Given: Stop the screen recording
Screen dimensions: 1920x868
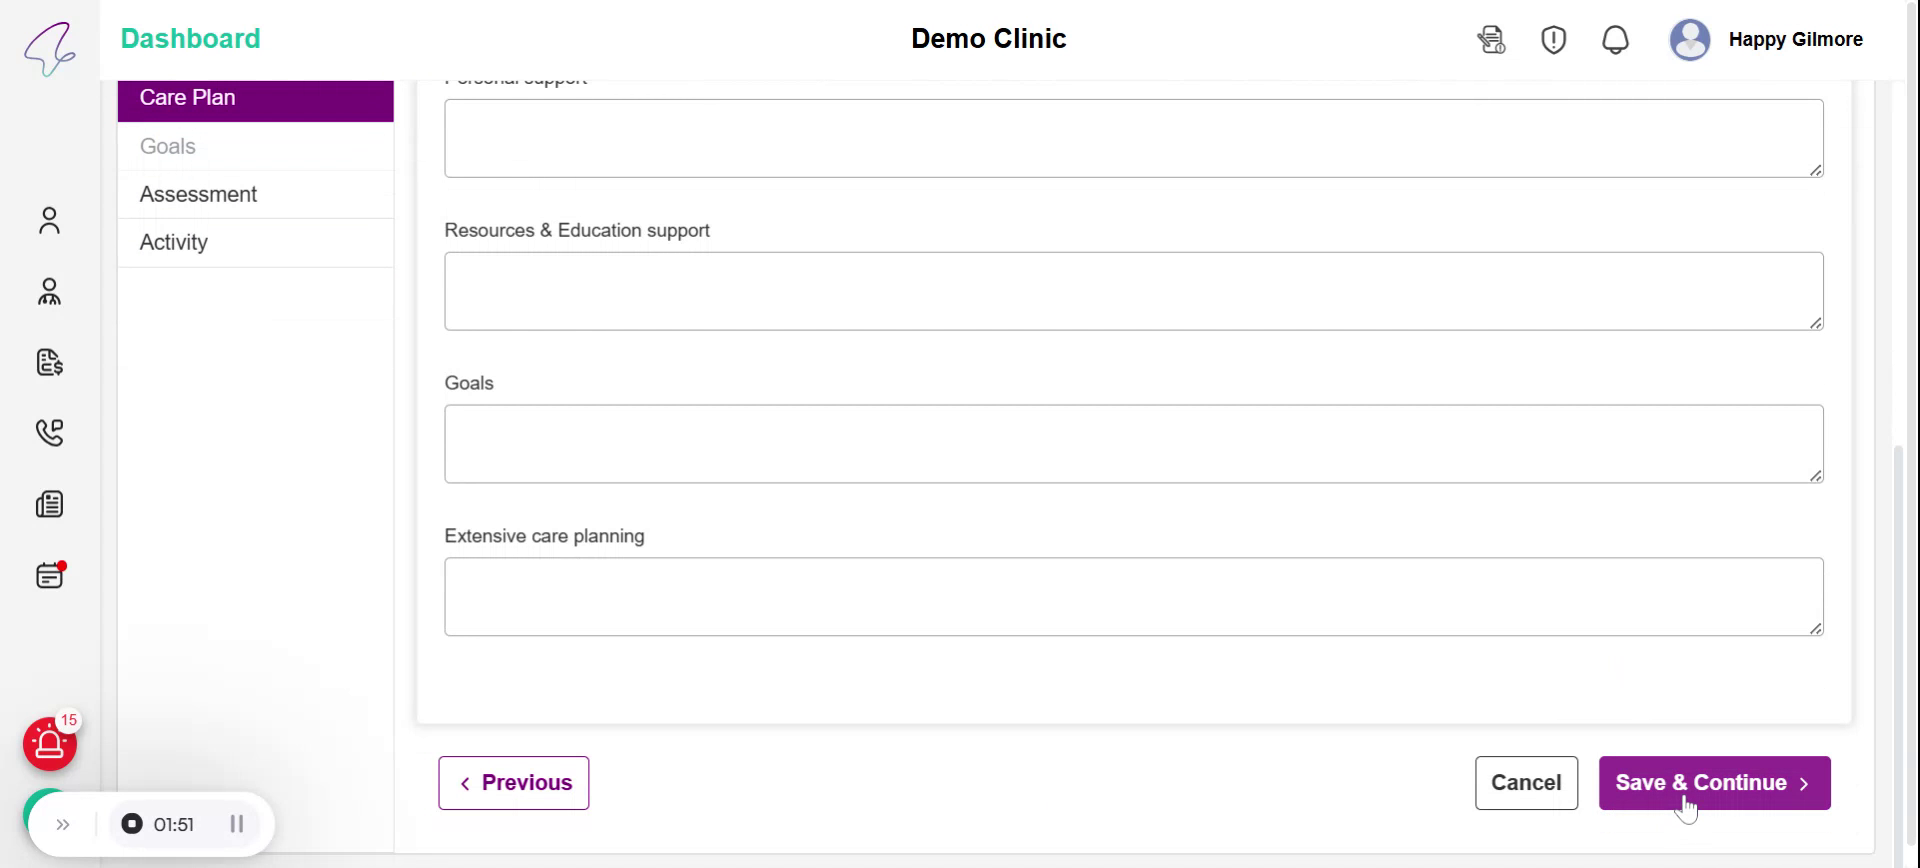Looking at the screenshot, I should point(132,824).
